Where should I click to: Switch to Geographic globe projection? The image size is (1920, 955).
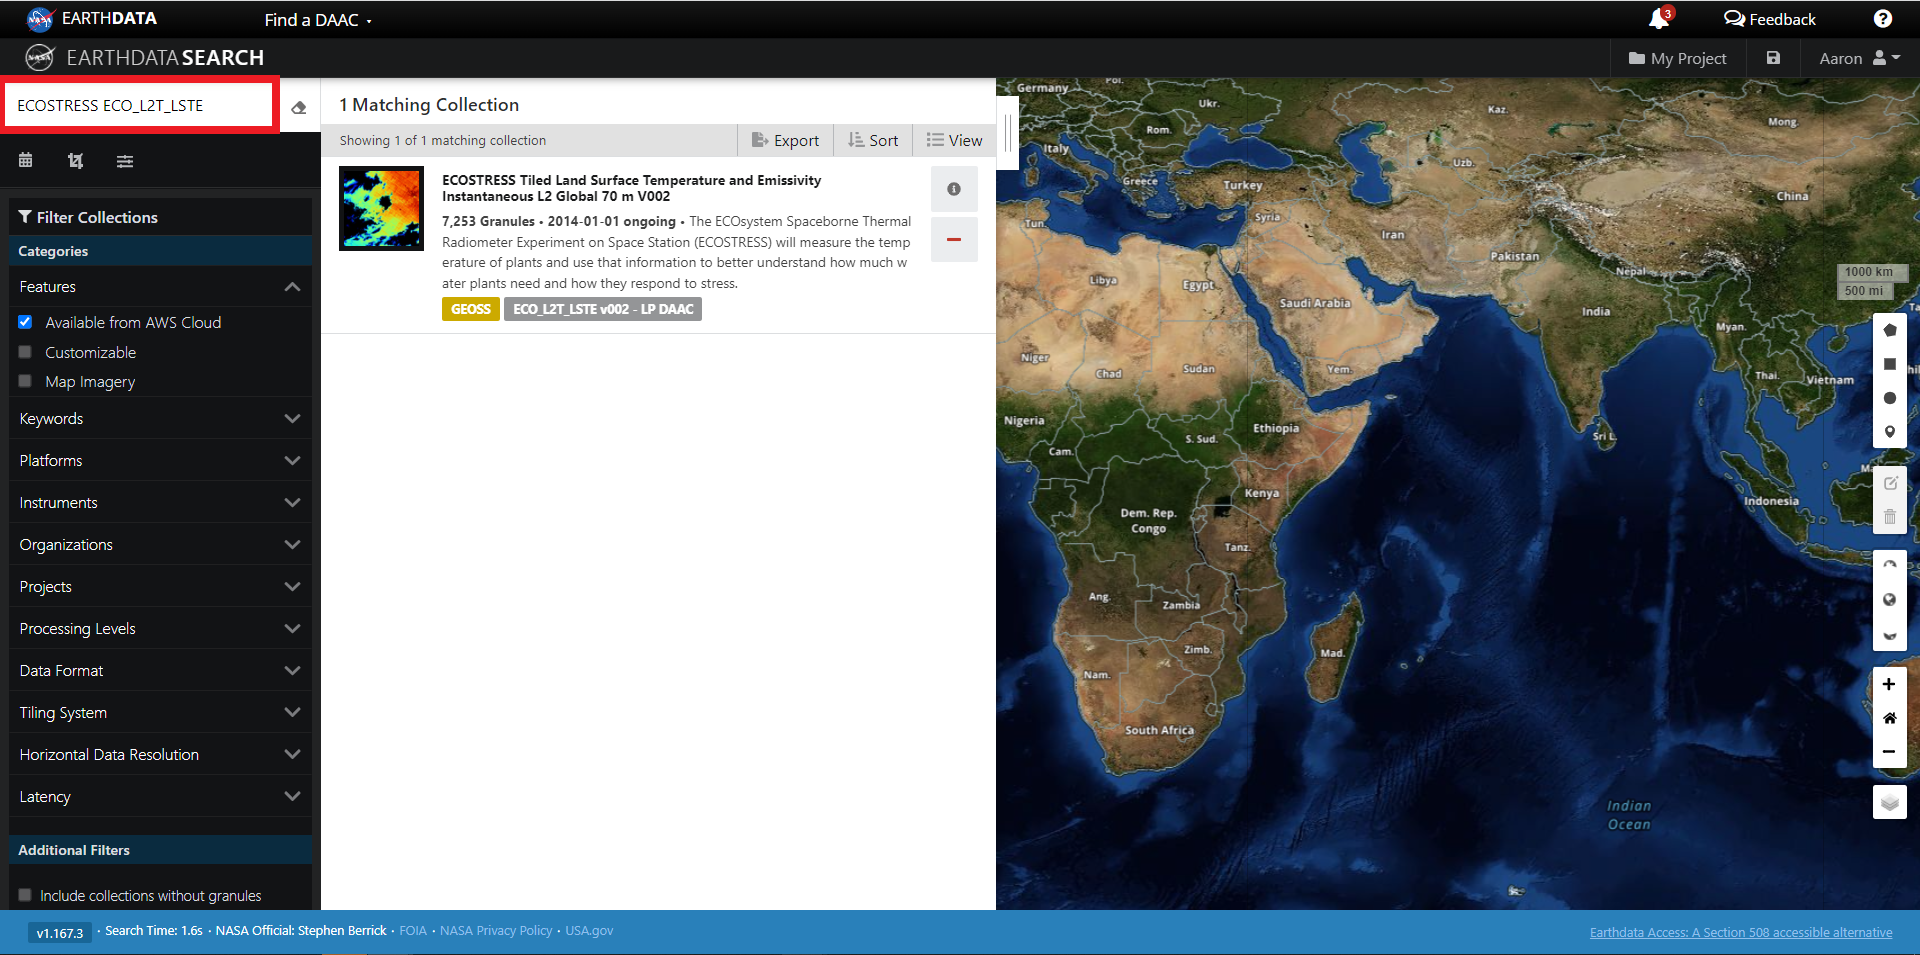point(1890,600)
